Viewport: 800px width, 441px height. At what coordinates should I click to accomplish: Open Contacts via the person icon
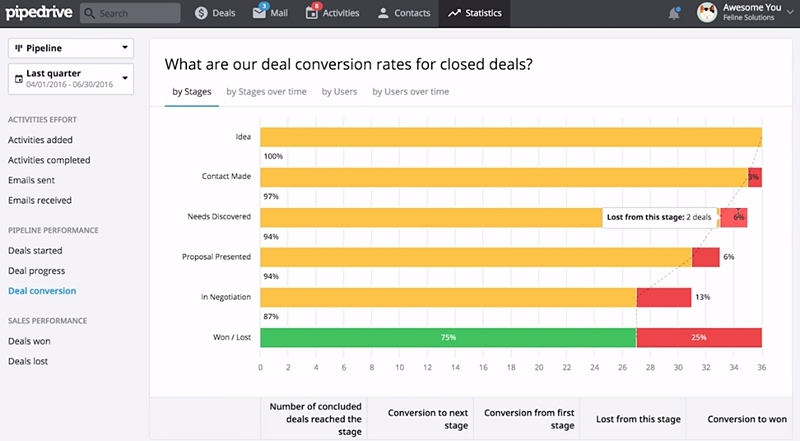383,14
